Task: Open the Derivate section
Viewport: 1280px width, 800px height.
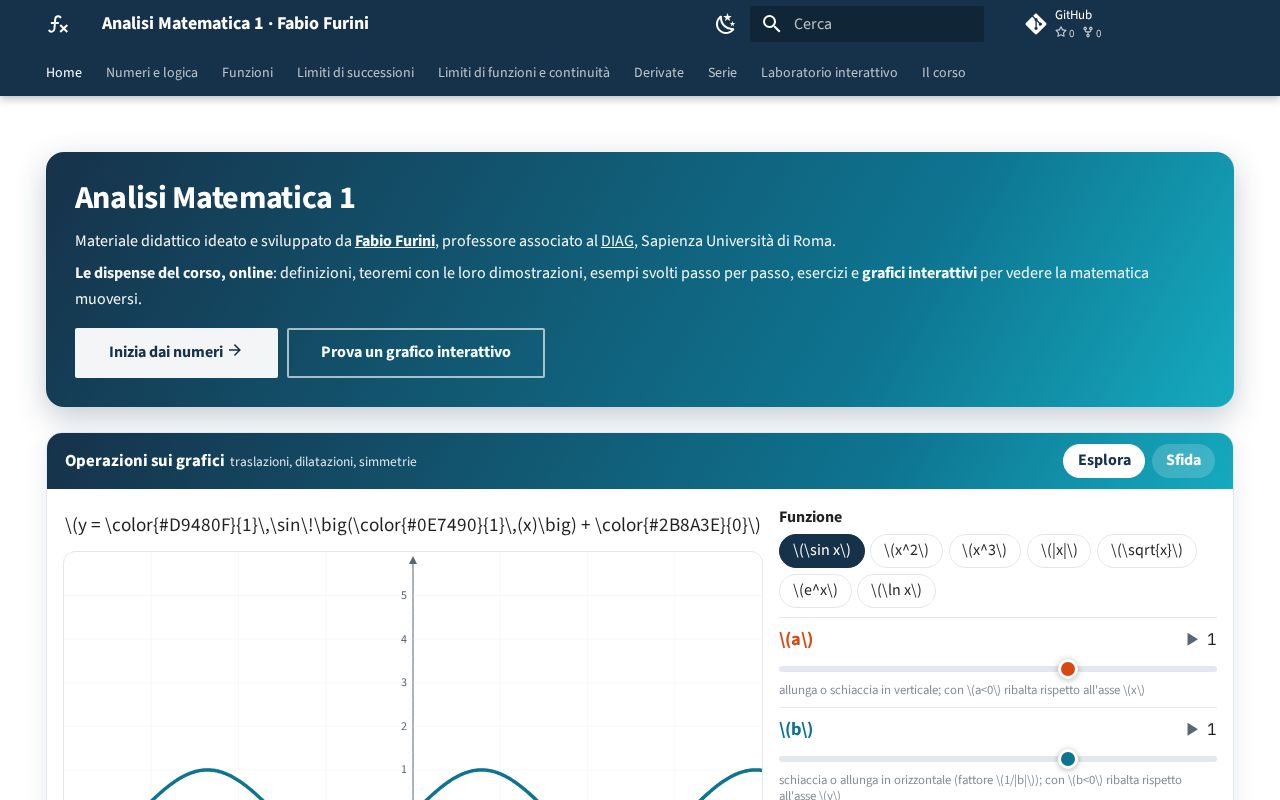Action: click(659, 73)
